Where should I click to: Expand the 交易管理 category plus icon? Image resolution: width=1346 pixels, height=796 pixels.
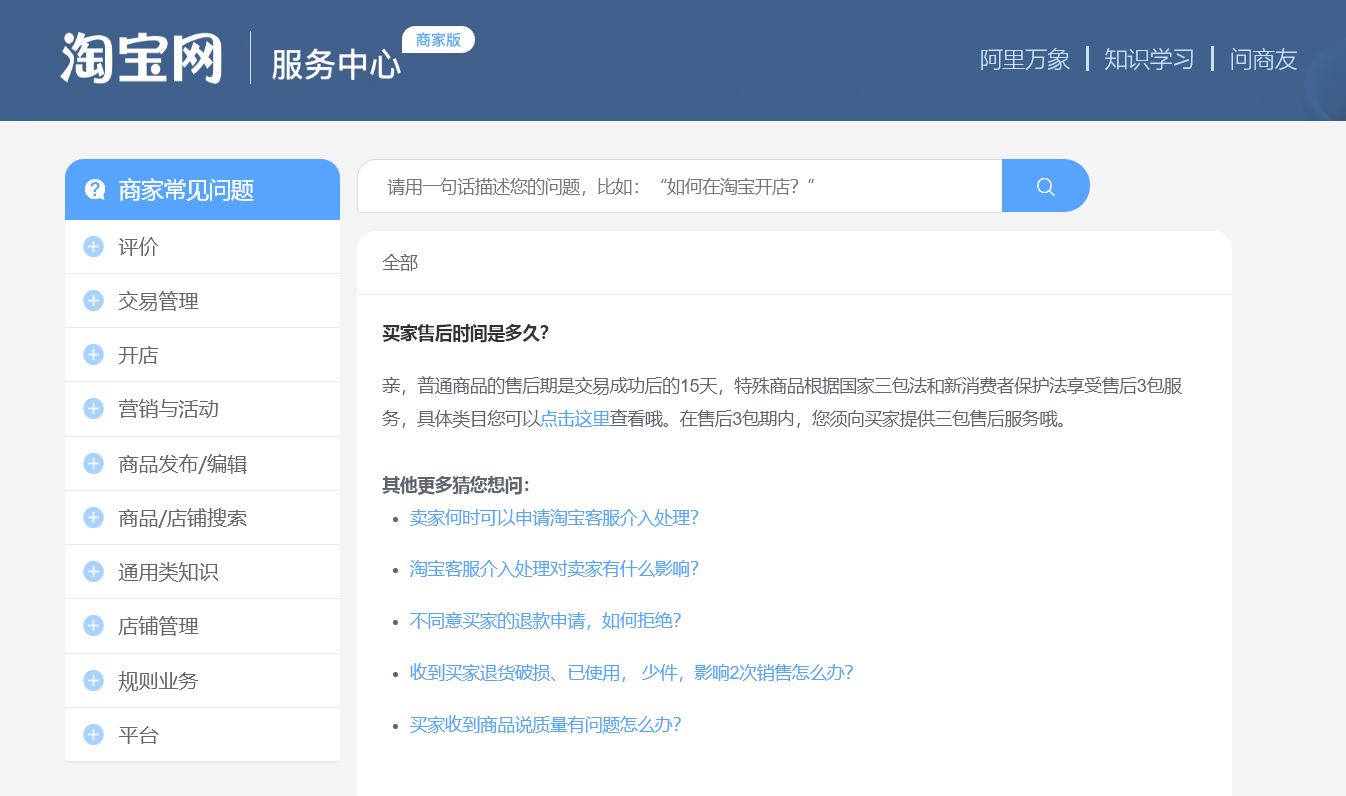94,300
